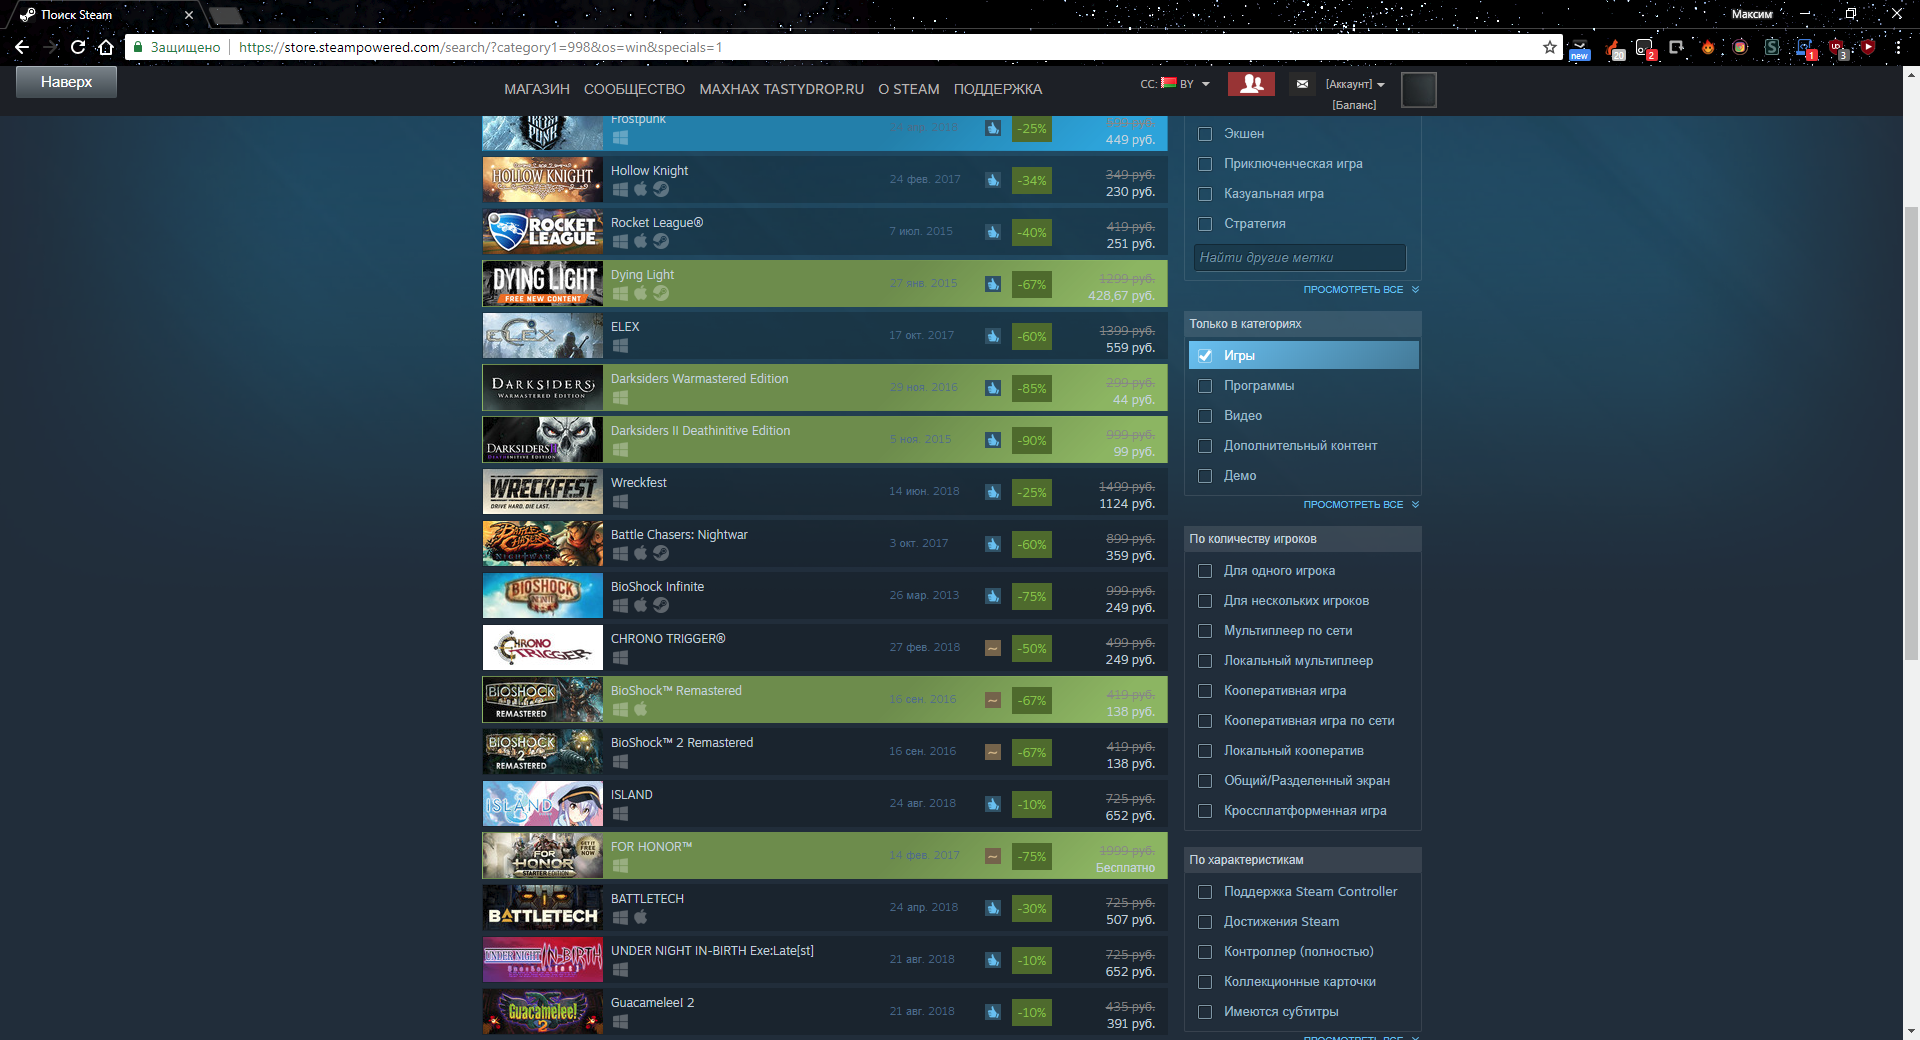Viewport: 1920px width, 1040px height.
Task: Uncheck the Игры category filter
Action: [1205, 356]
